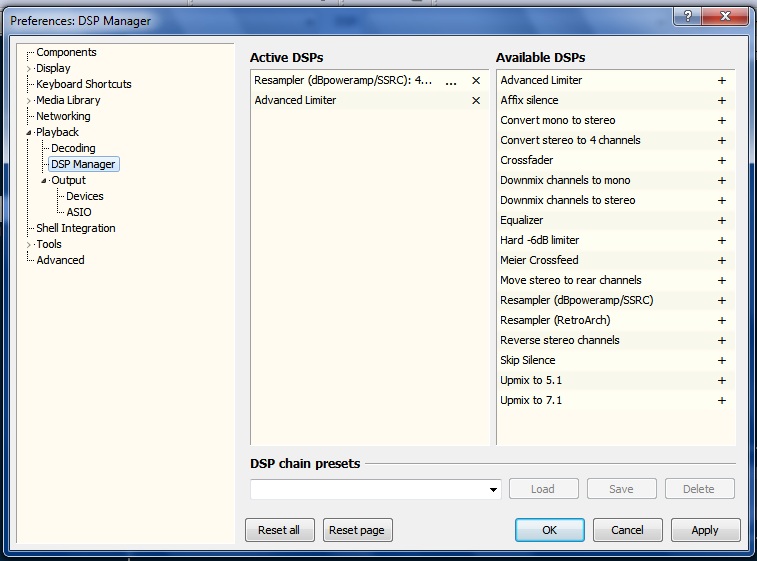Open configuration for active Resampler DSP

click(451, 81)
